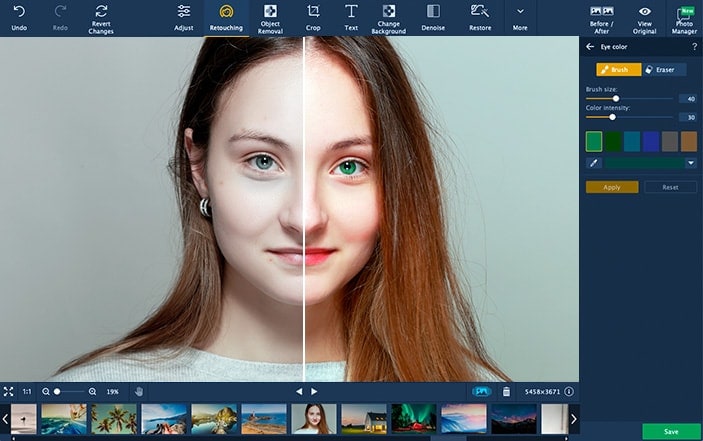Expand the More tools dropdown

coord(520,17)
